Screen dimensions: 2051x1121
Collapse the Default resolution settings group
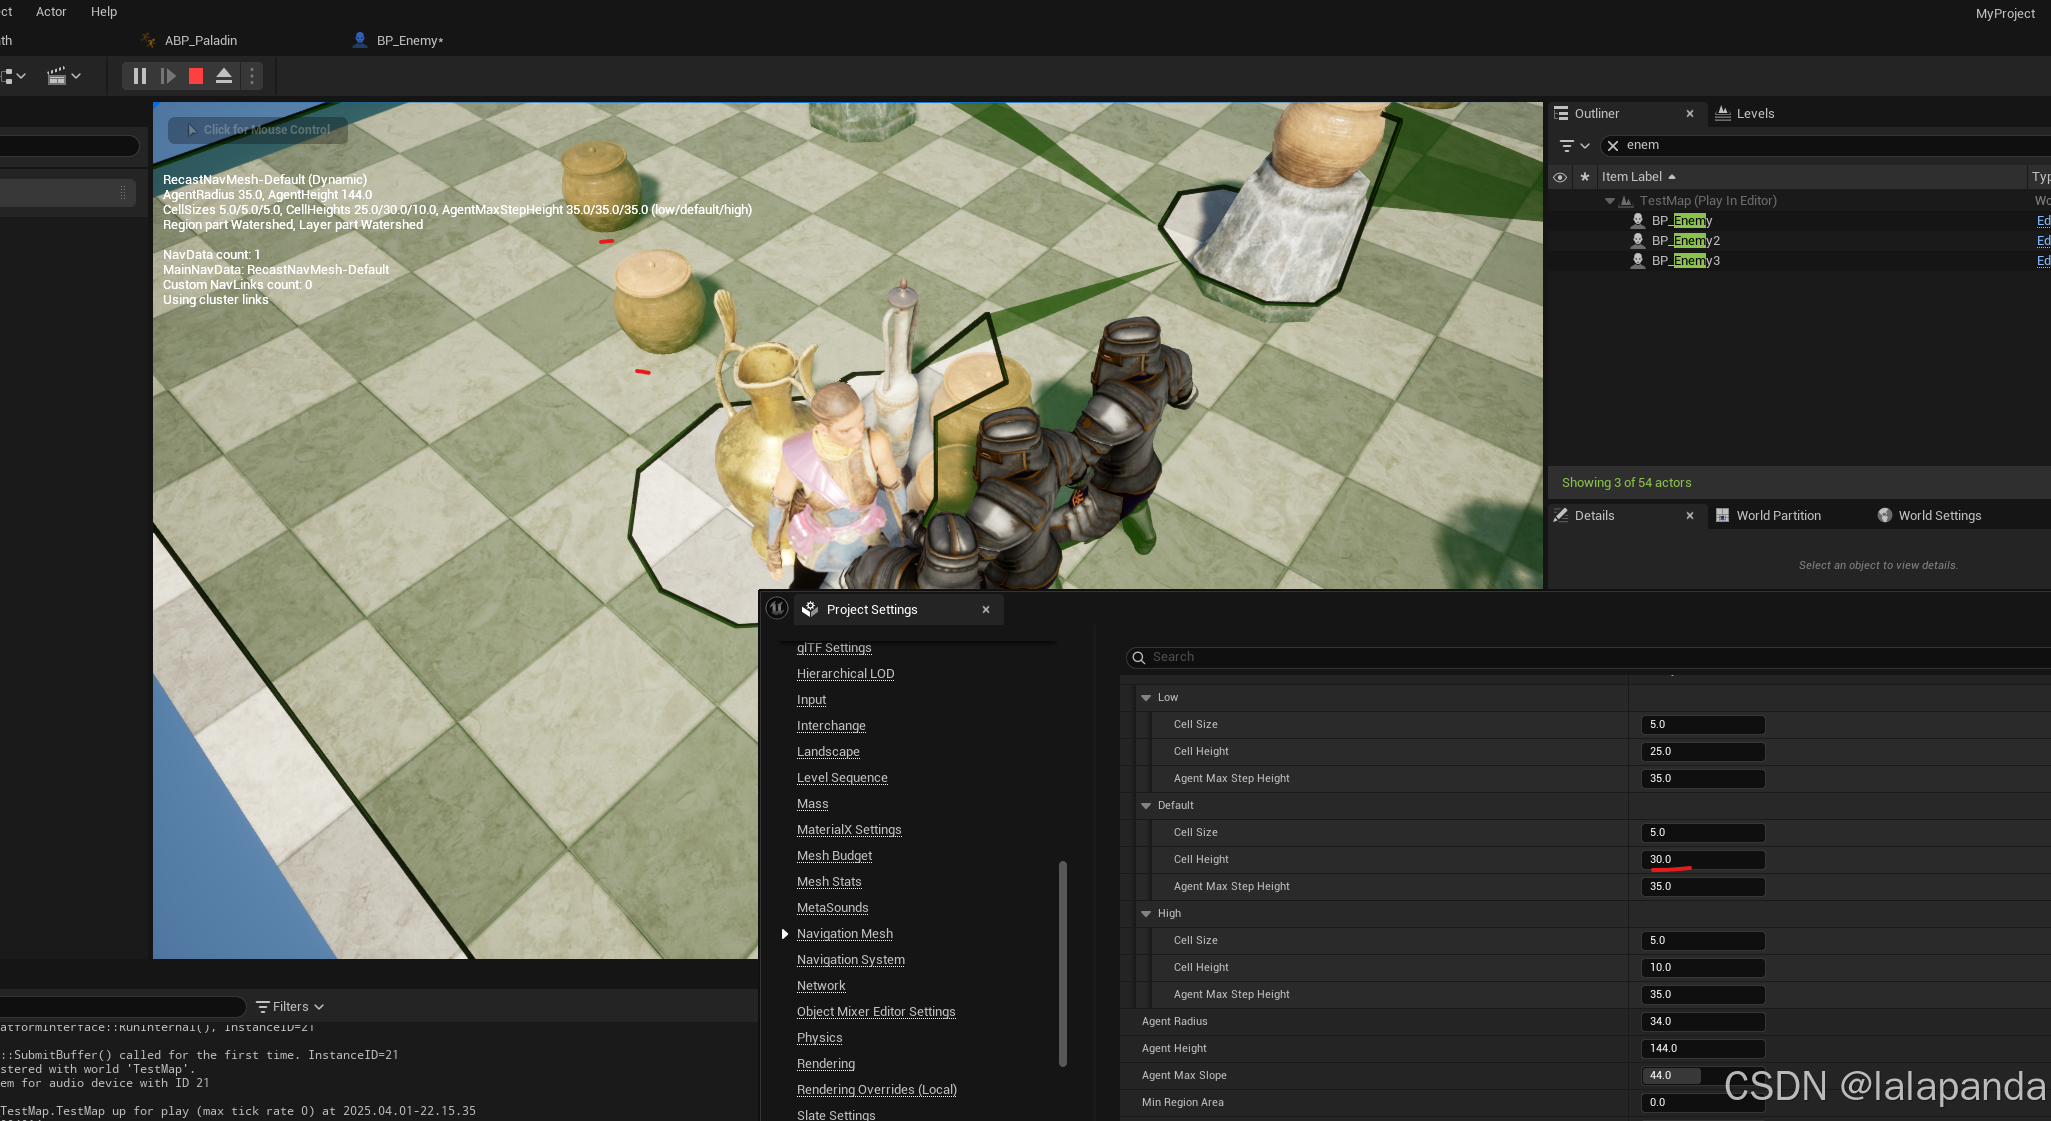coord(1146,806)
